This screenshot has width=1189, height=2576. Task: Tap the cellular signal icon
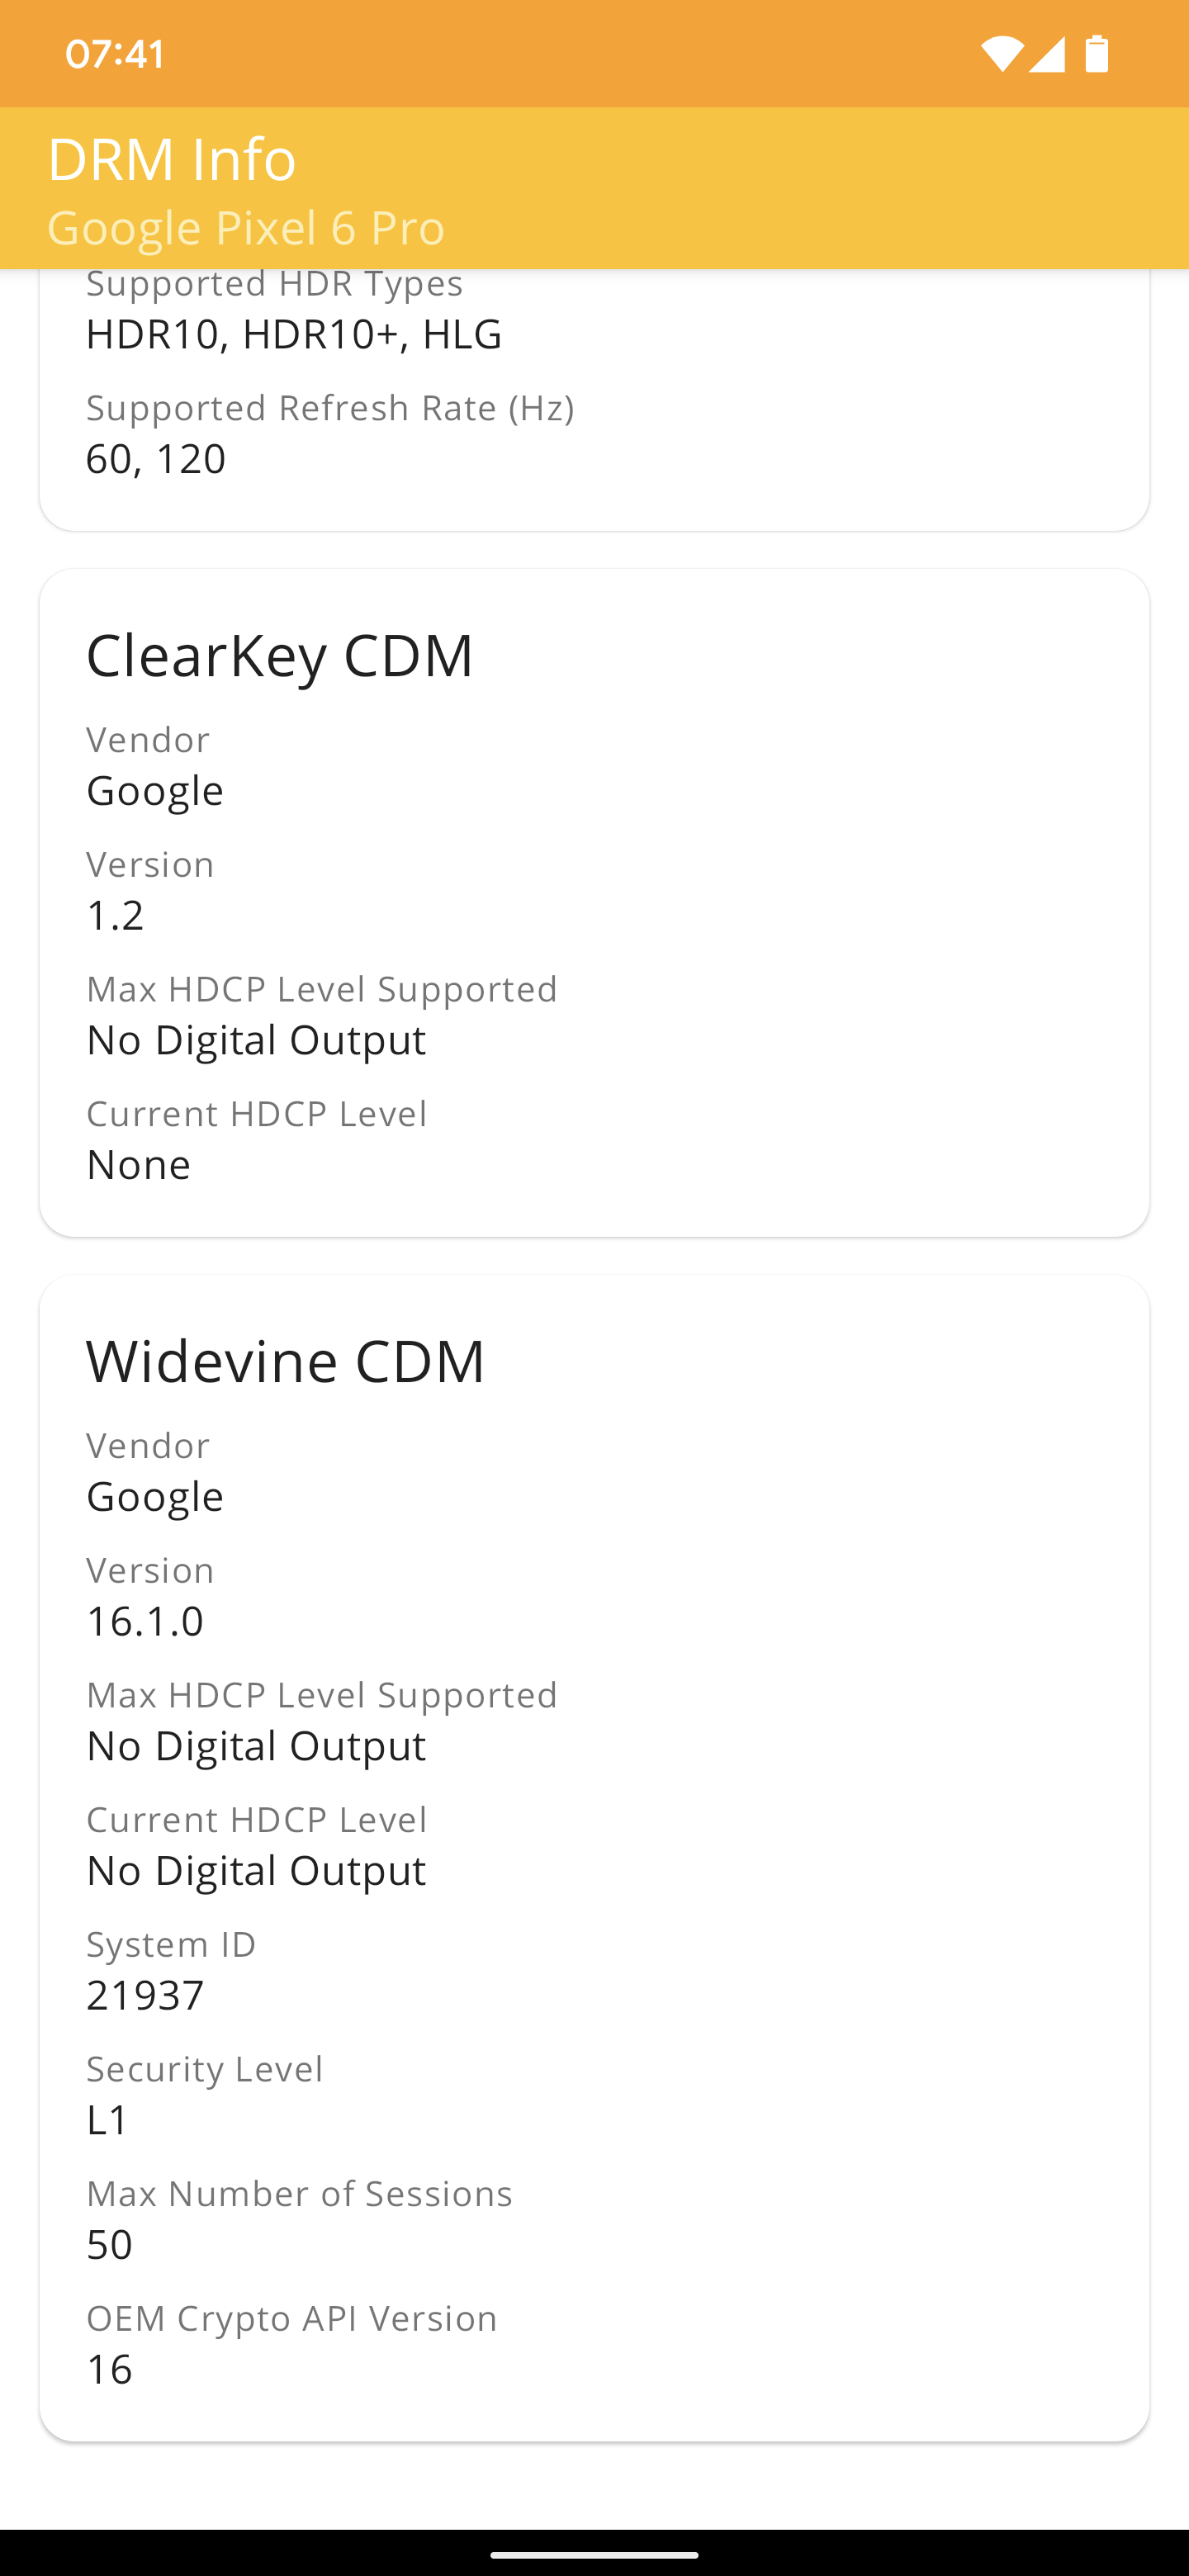1046,54
